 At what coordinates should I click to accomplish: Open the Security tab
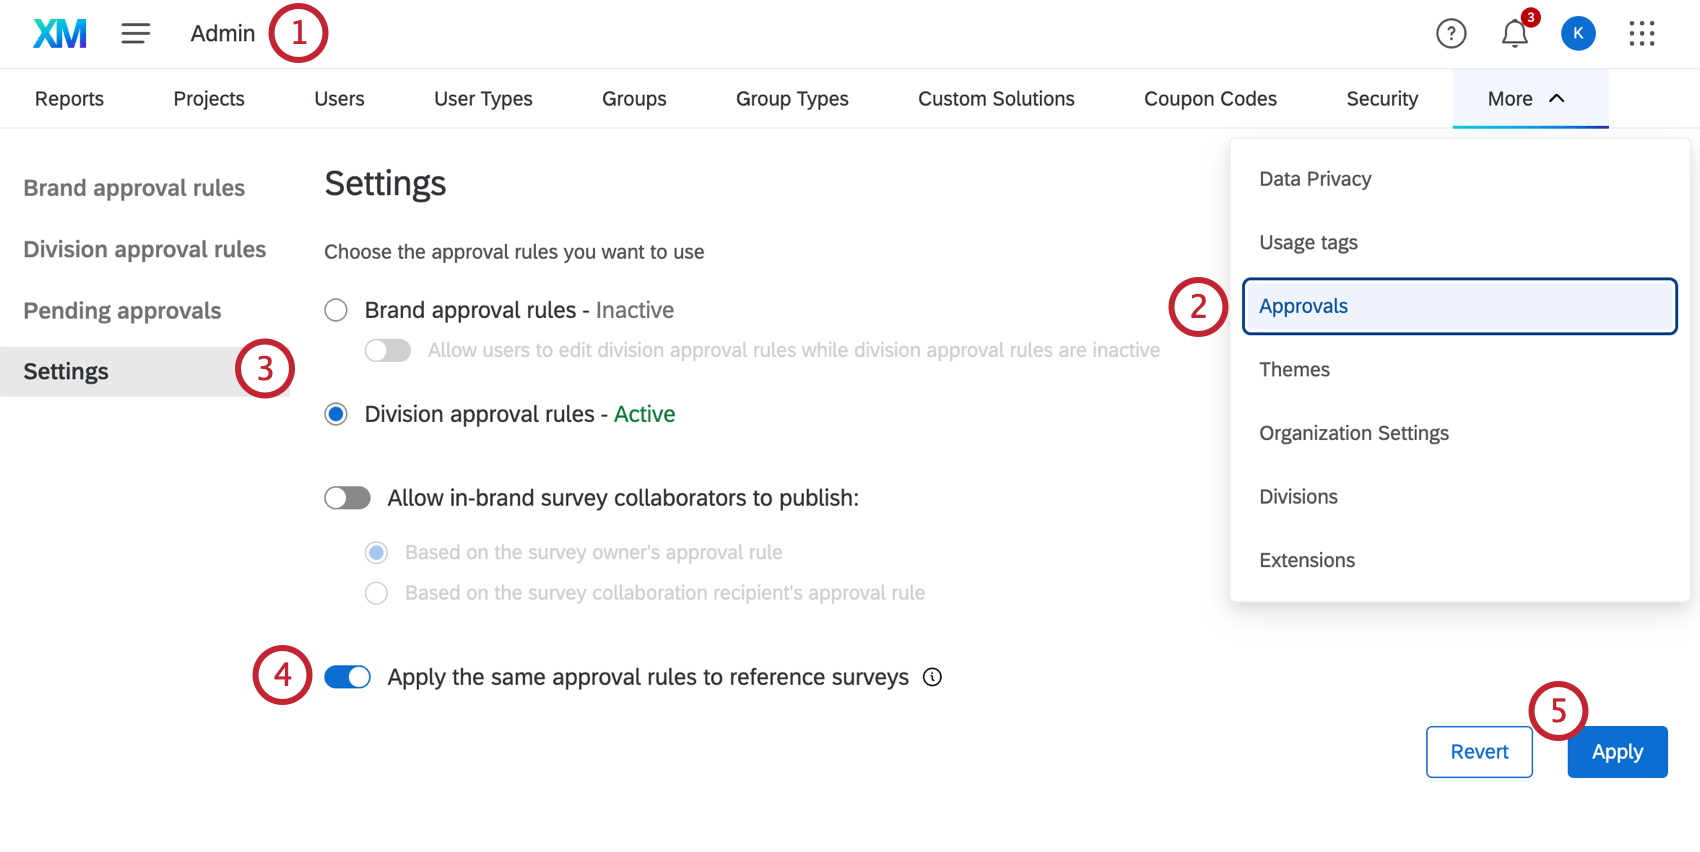coord(1381,99)
